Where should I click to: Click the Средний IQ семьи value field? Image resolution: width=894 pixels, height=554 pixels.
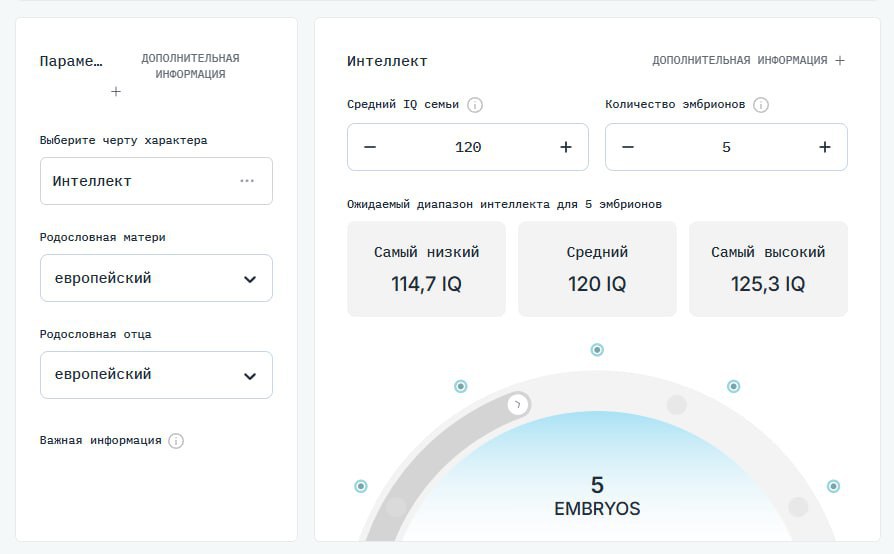pos(468,147)
